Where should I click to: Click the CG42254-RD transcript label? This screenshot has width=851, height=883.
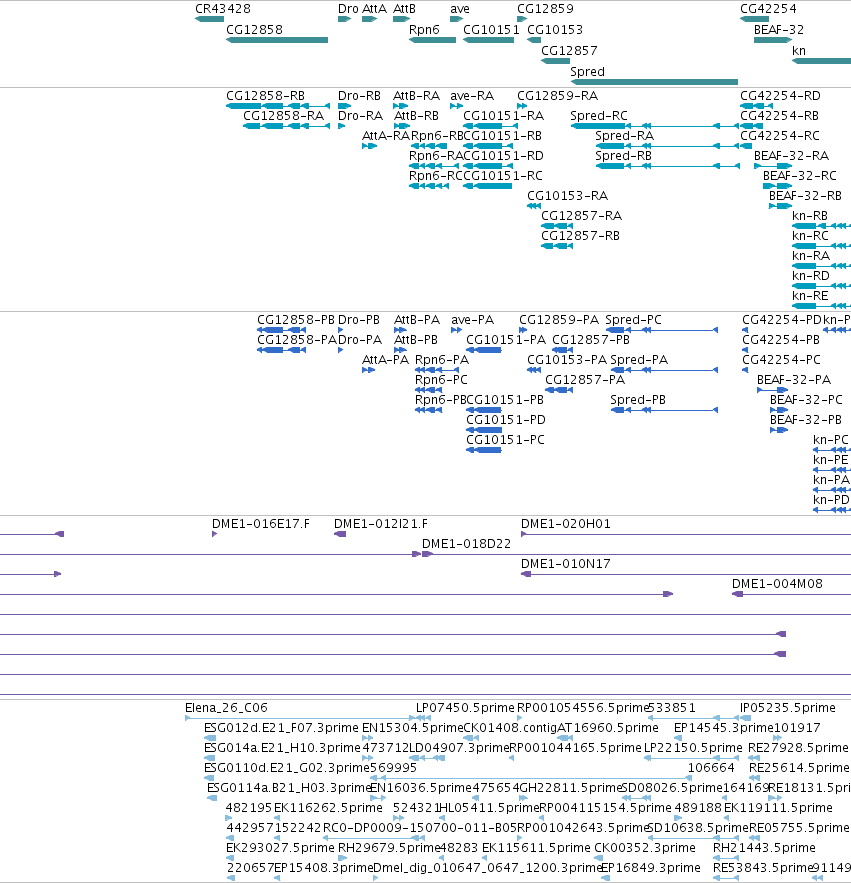(x=780, y=96)
